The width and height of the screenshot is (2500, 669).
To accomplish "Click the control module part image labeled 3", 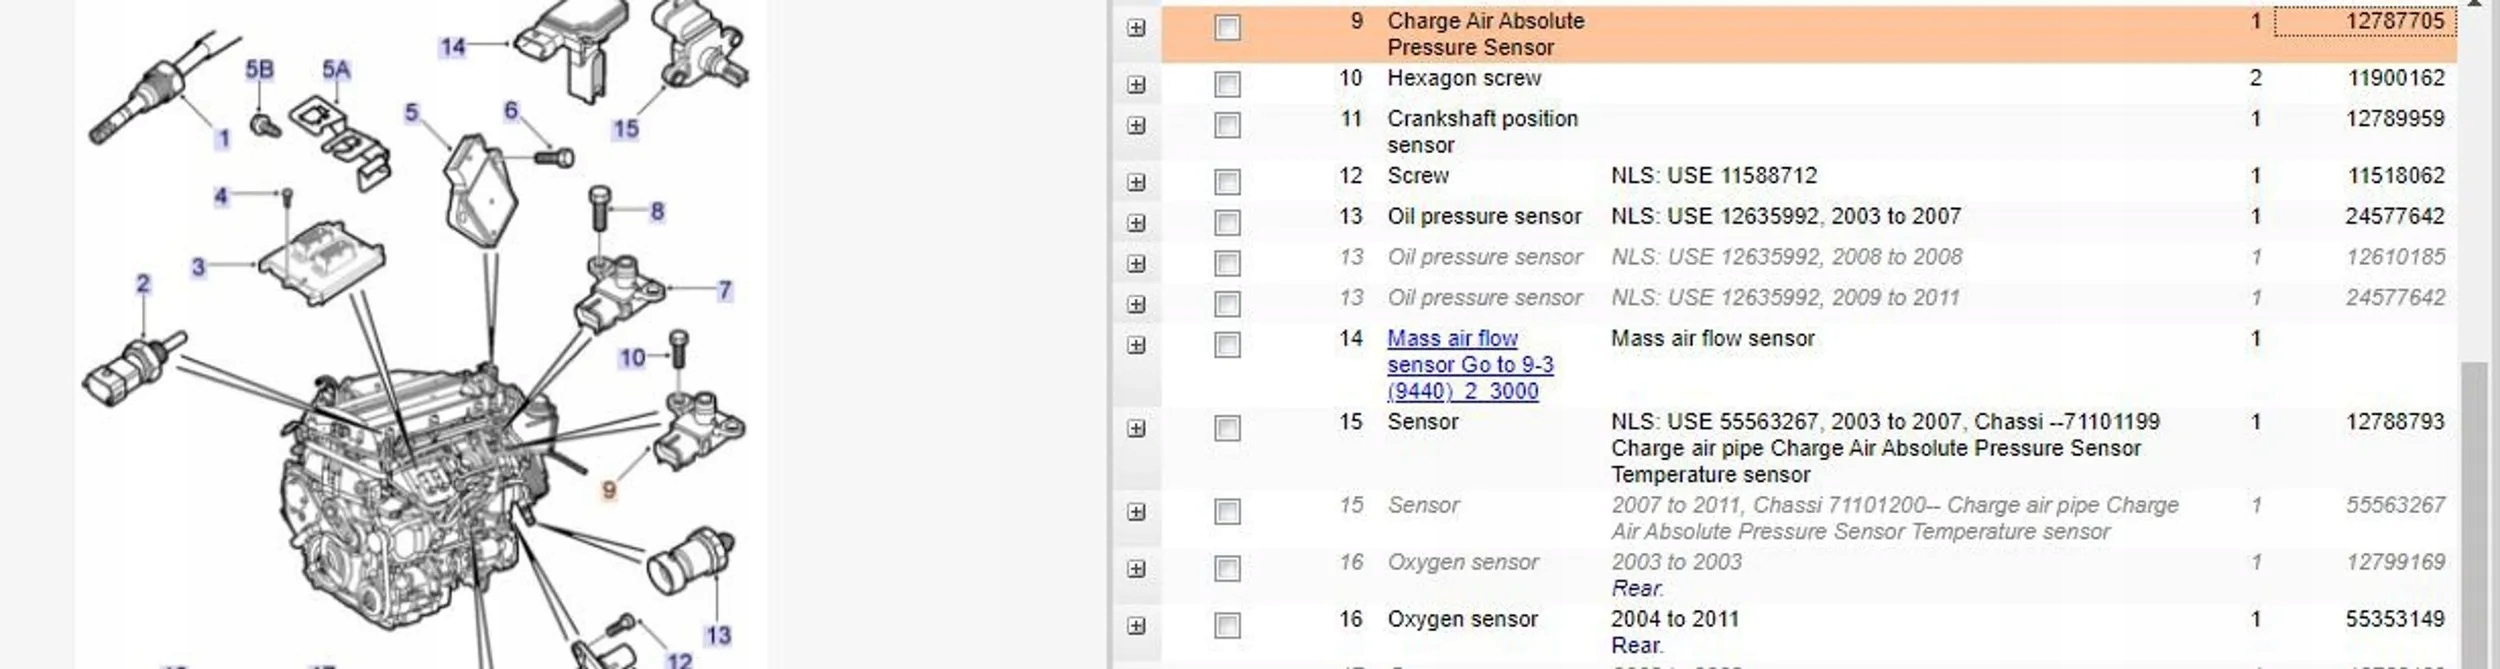I will click(322, 256).
